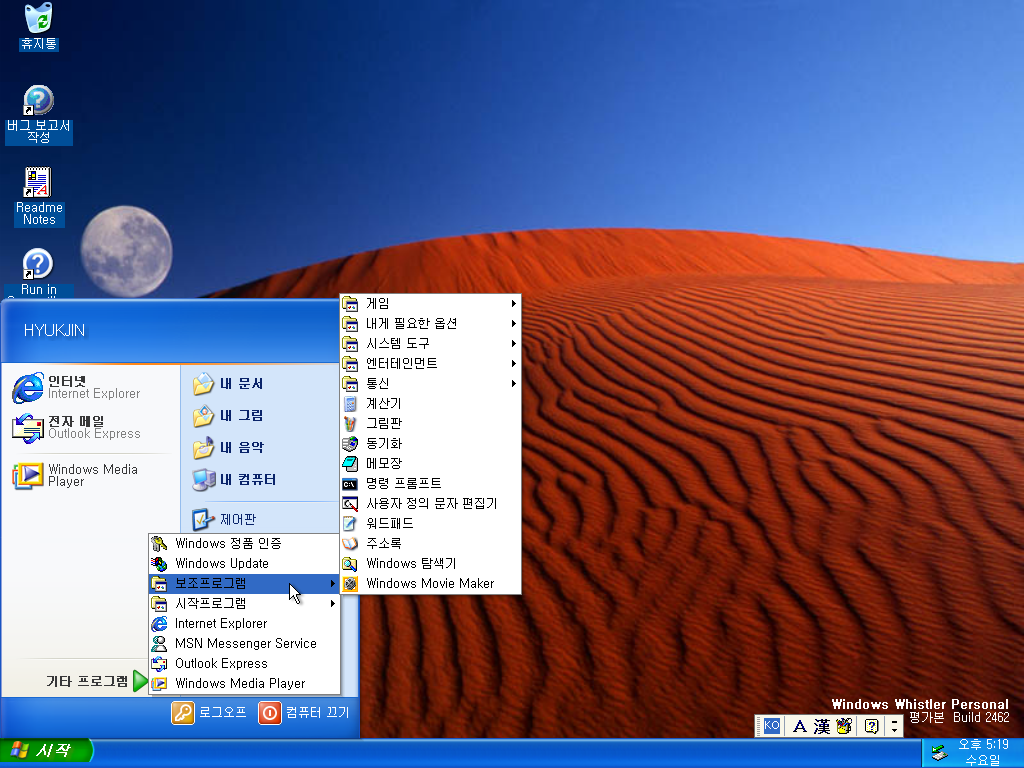Select Windows Update in programs menu
This screenshot has height=768, width=1024.
pos(245,563)
